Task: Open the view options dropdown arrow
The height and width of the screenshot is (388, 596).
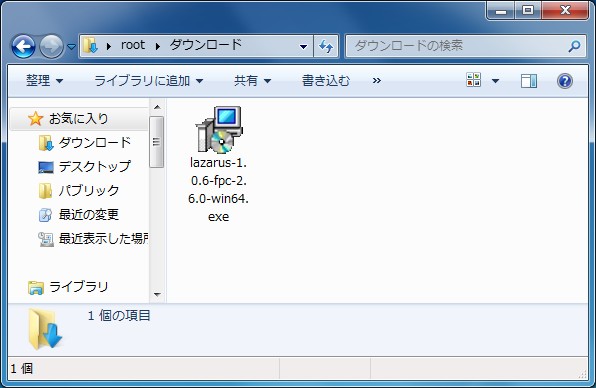Action: 495,81
